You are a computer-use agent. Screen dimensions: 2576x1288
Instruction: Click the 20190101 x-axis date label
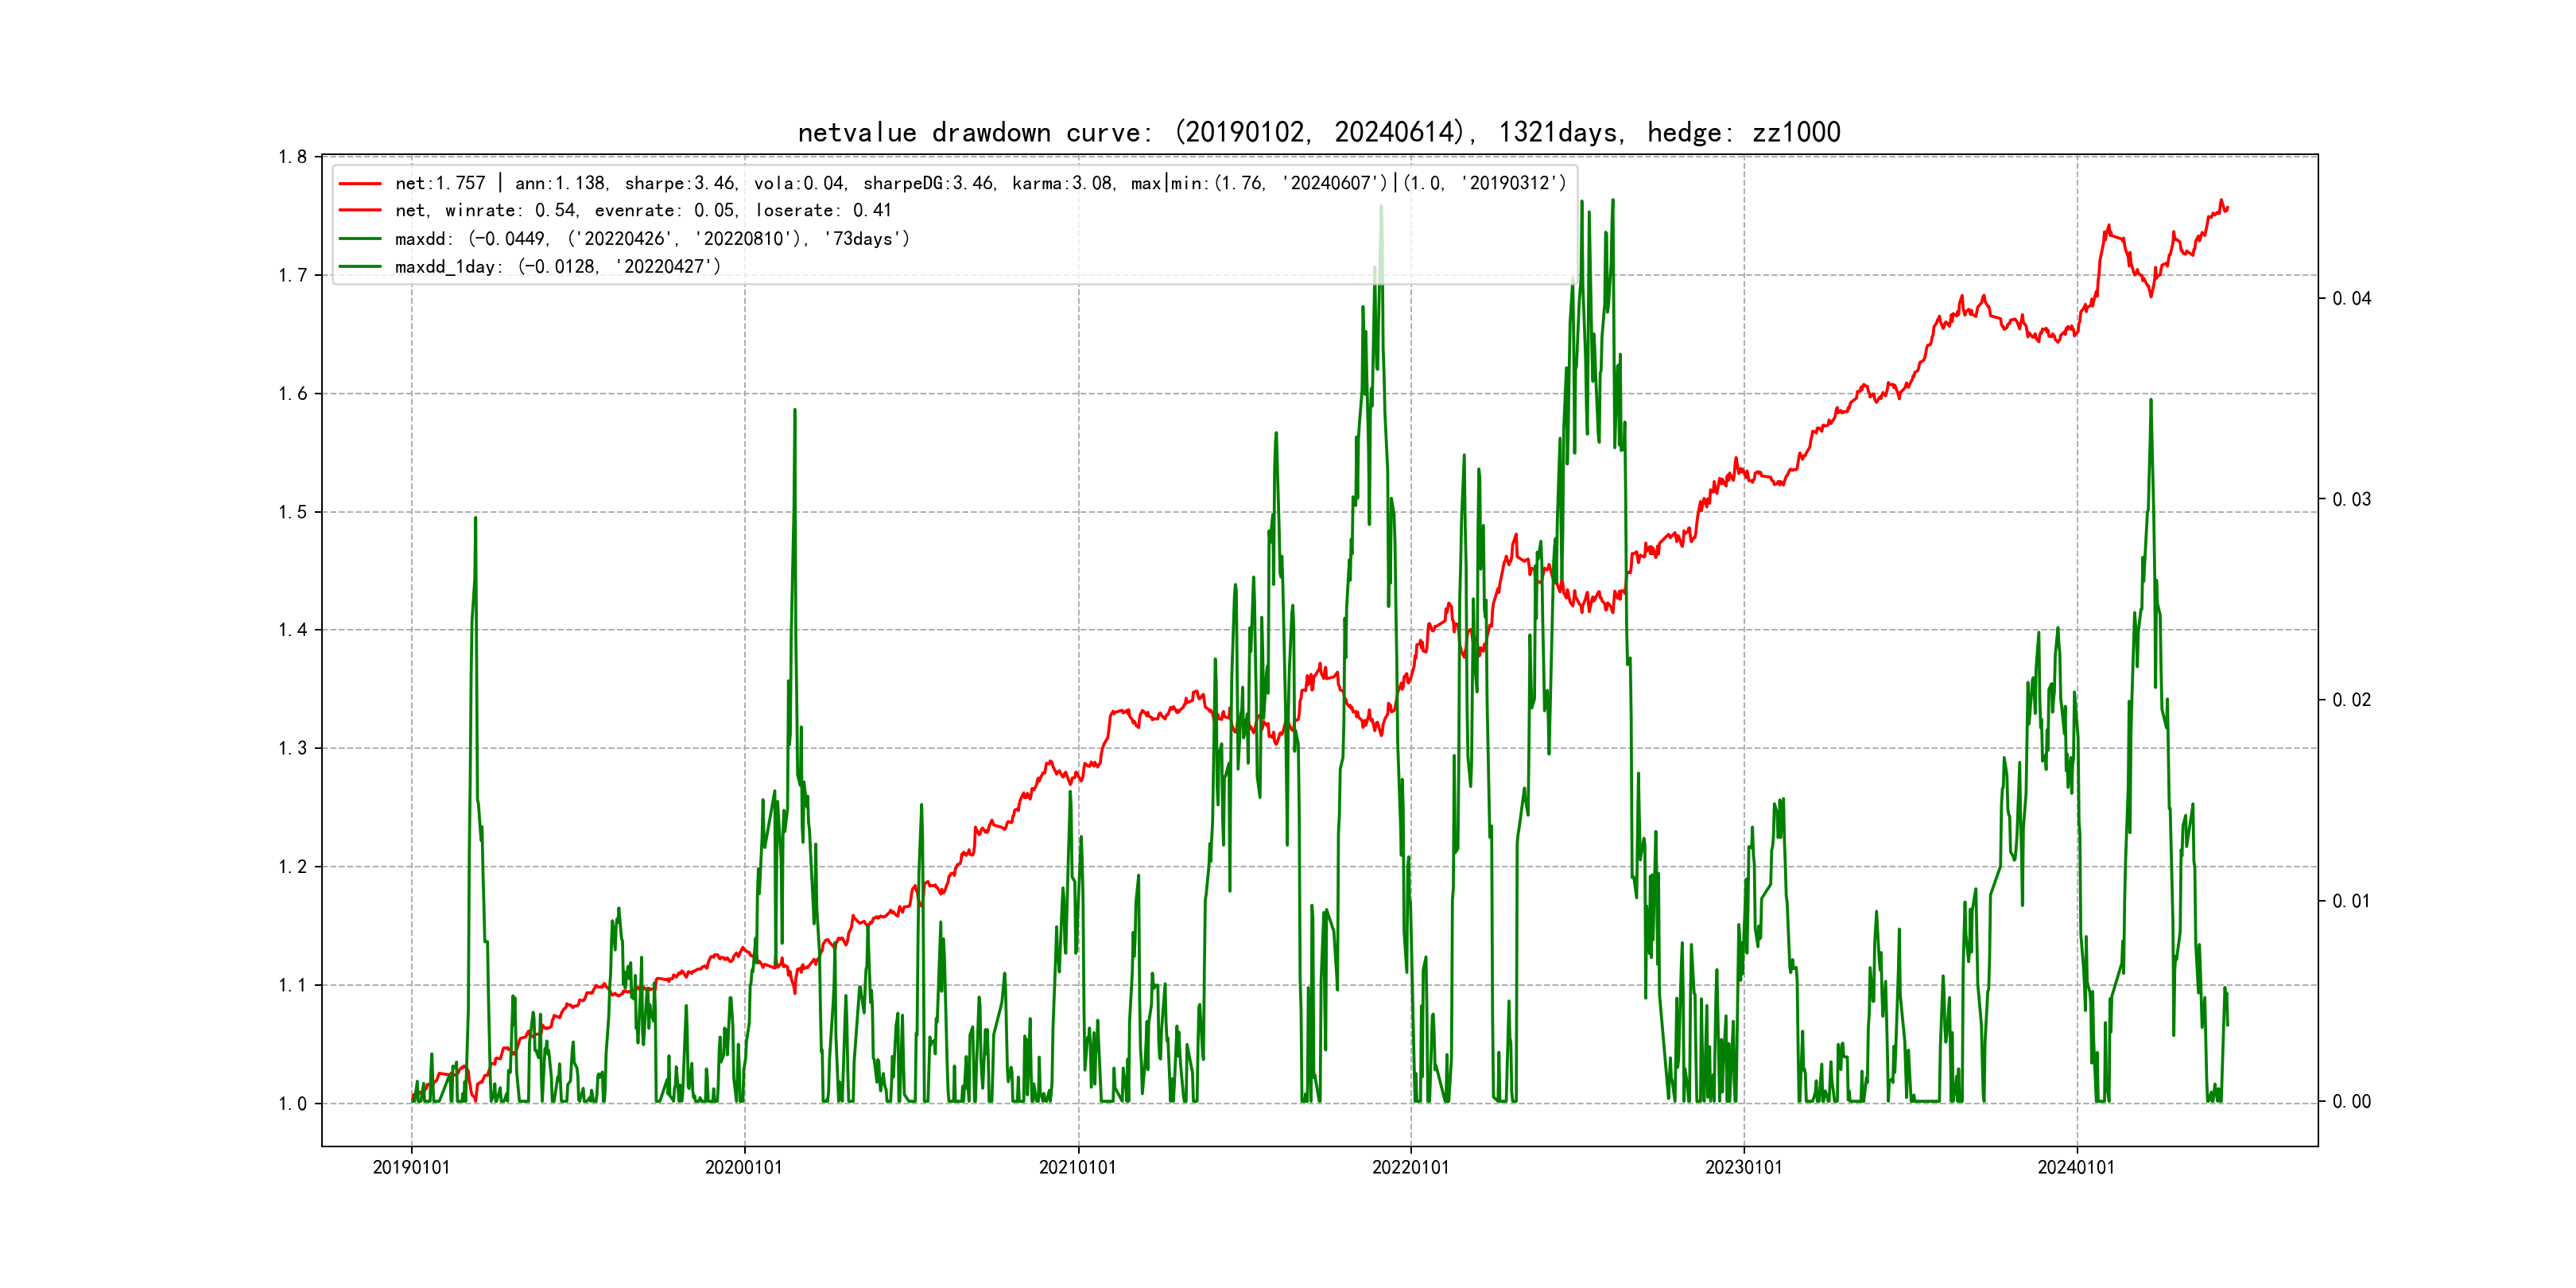coord(411,1167)
